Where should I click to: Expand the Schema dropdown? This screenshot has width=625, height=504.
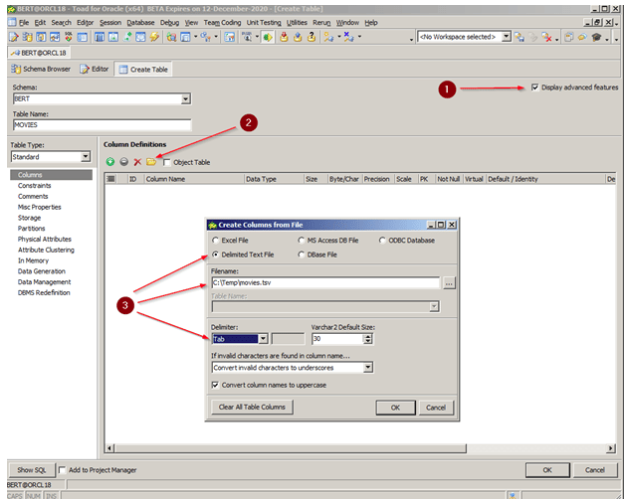185,98
